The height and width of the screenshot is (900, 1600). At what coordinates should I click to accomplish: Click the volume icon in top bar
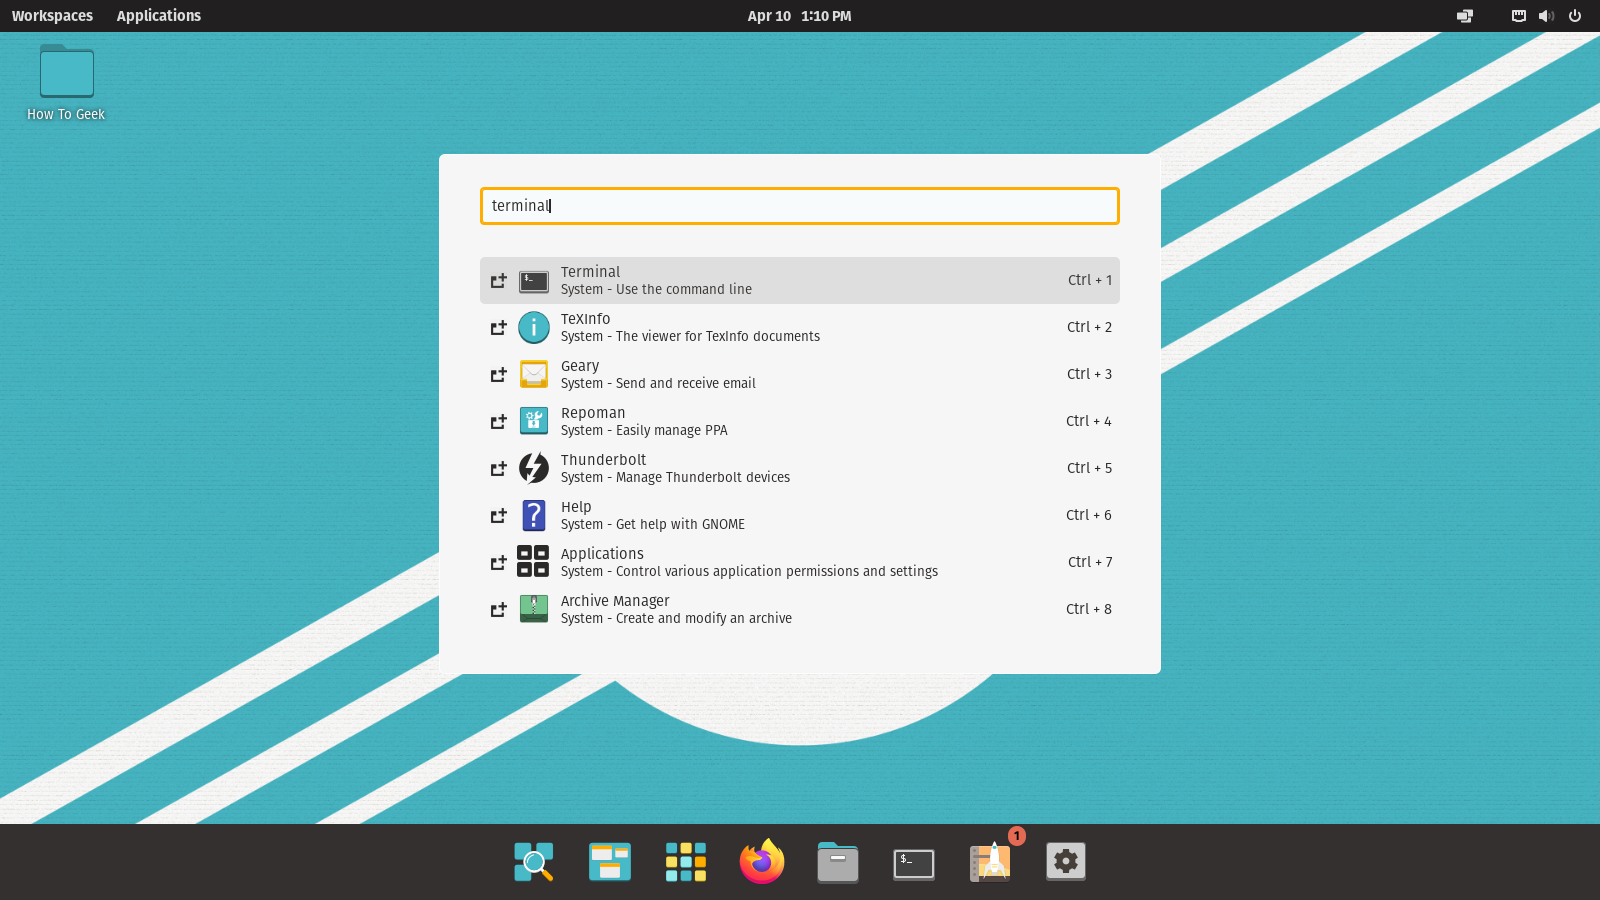(1547, 16)
